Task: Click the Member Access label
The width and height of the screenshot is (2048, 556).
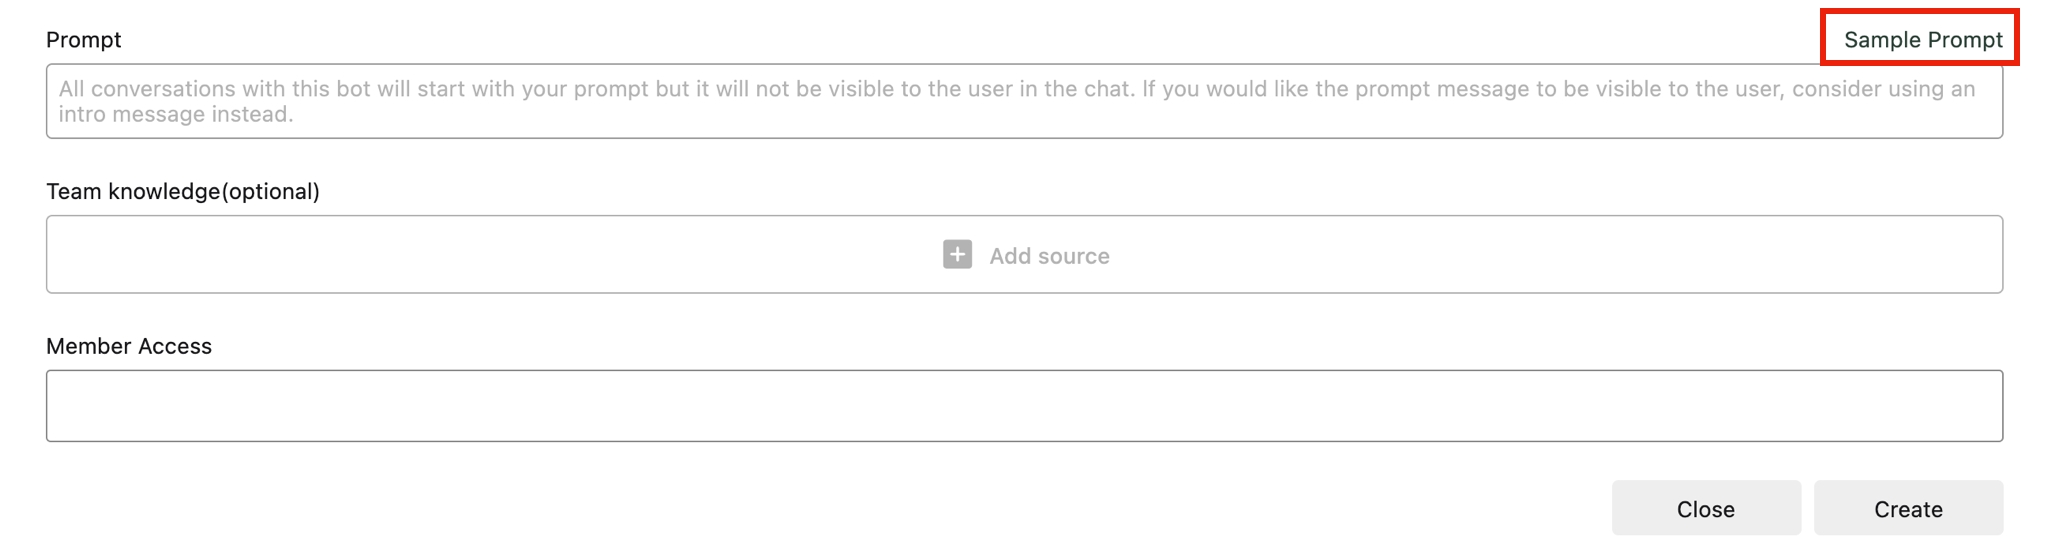Action: click(129, 346)
